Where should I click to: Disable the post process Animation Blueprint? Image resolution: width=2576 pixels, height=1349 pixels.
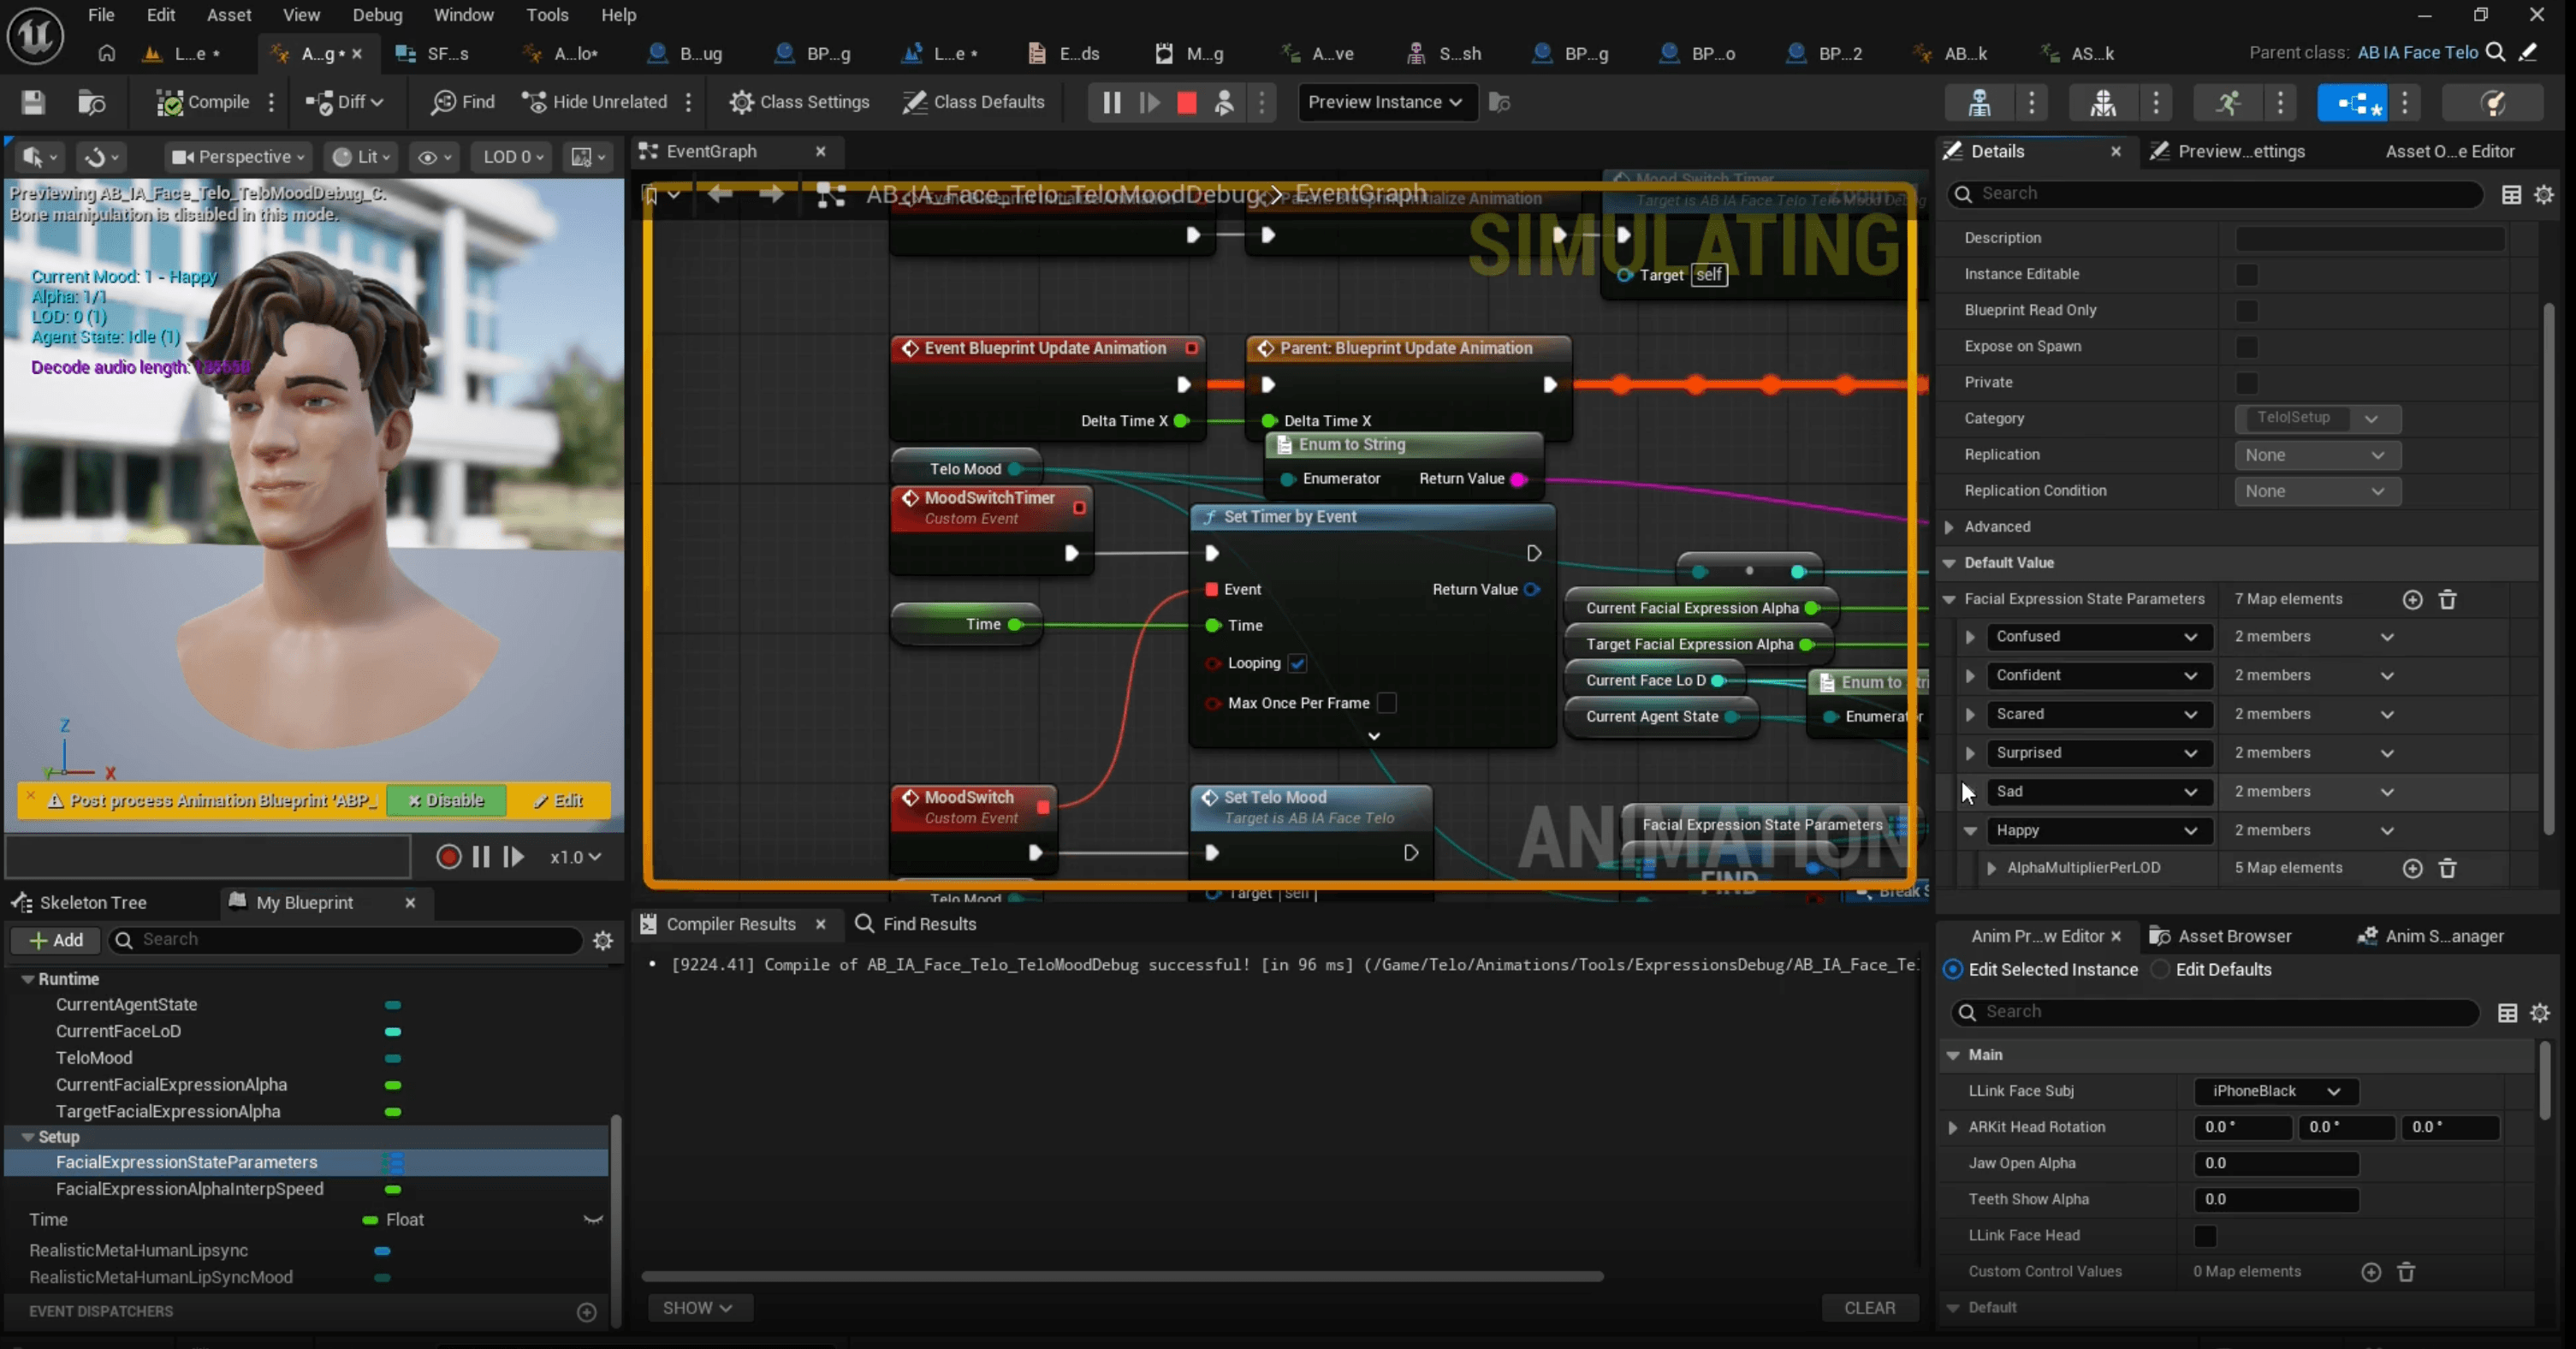click(446, 800)
